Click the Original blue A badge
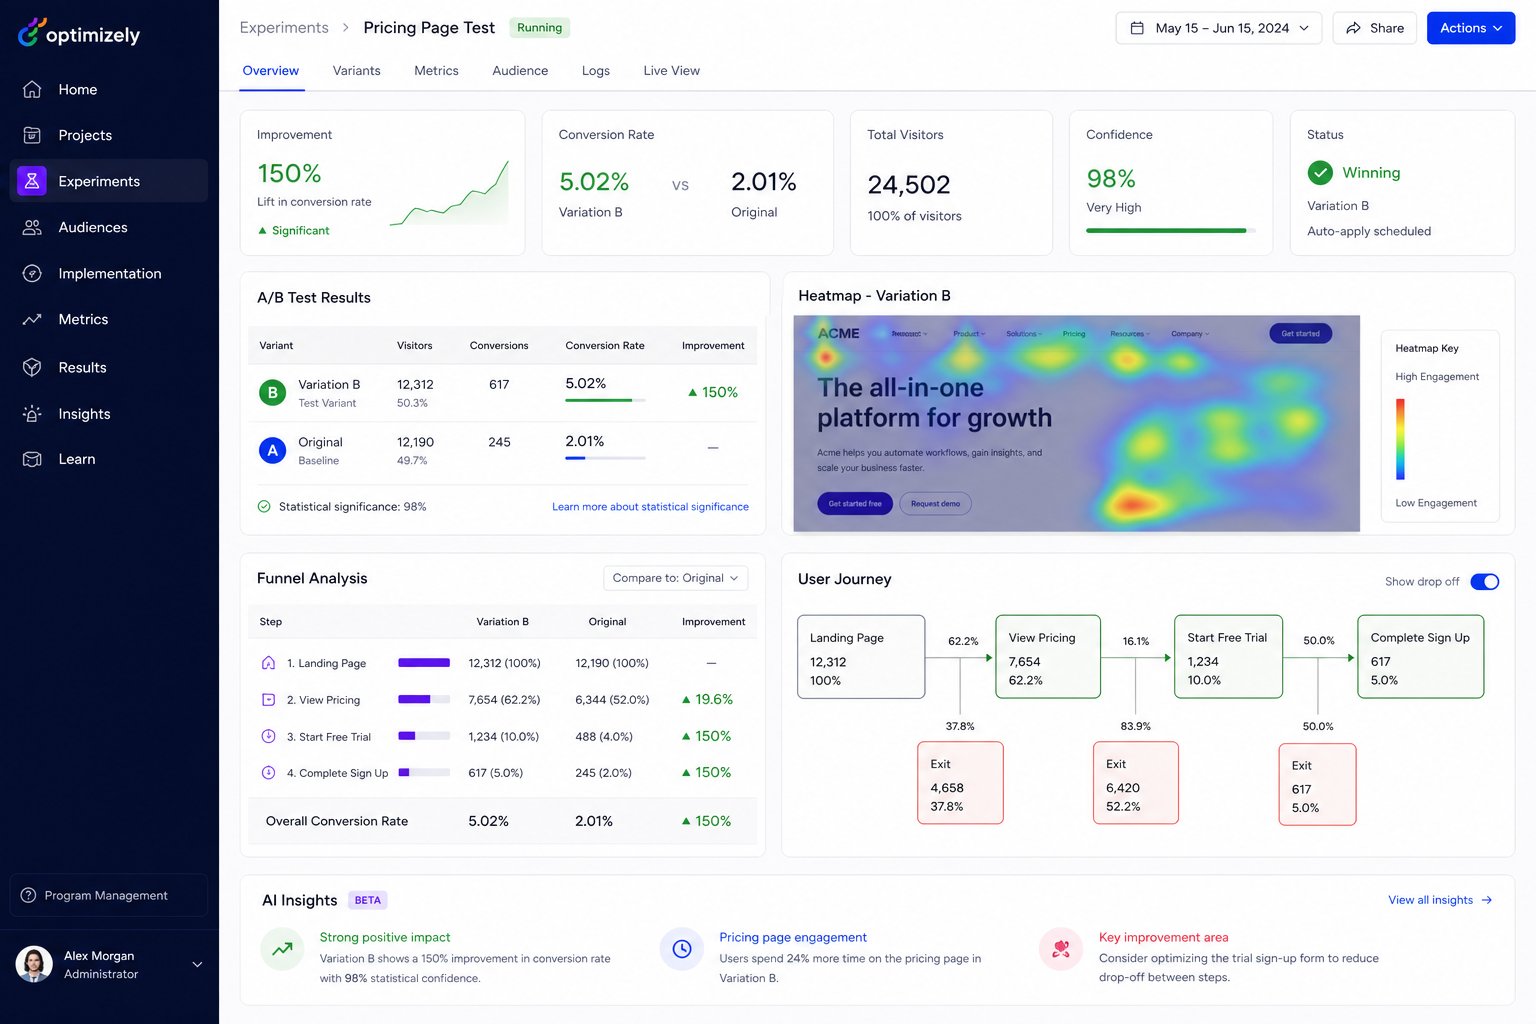The width and height of the screenshot is (1536, 1024). [x=272, y=450]
